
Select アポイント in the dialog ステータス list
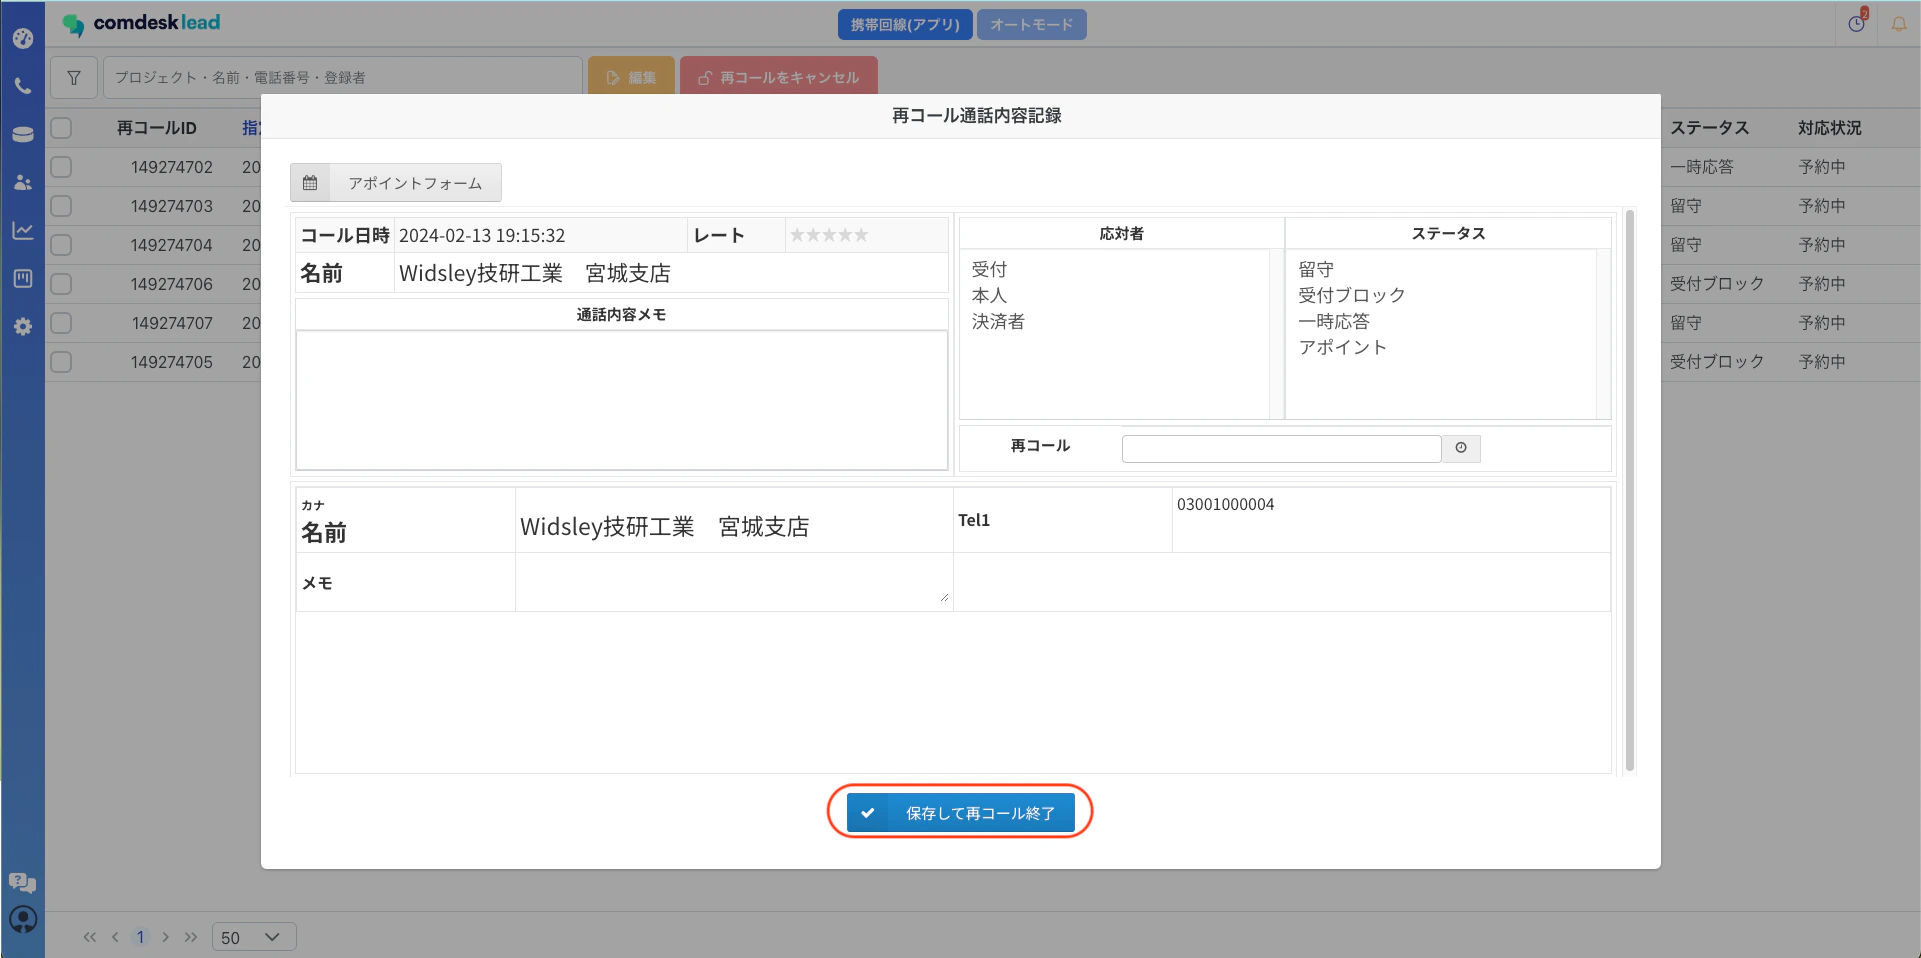pyautogui.click(x=1343, y=347)
